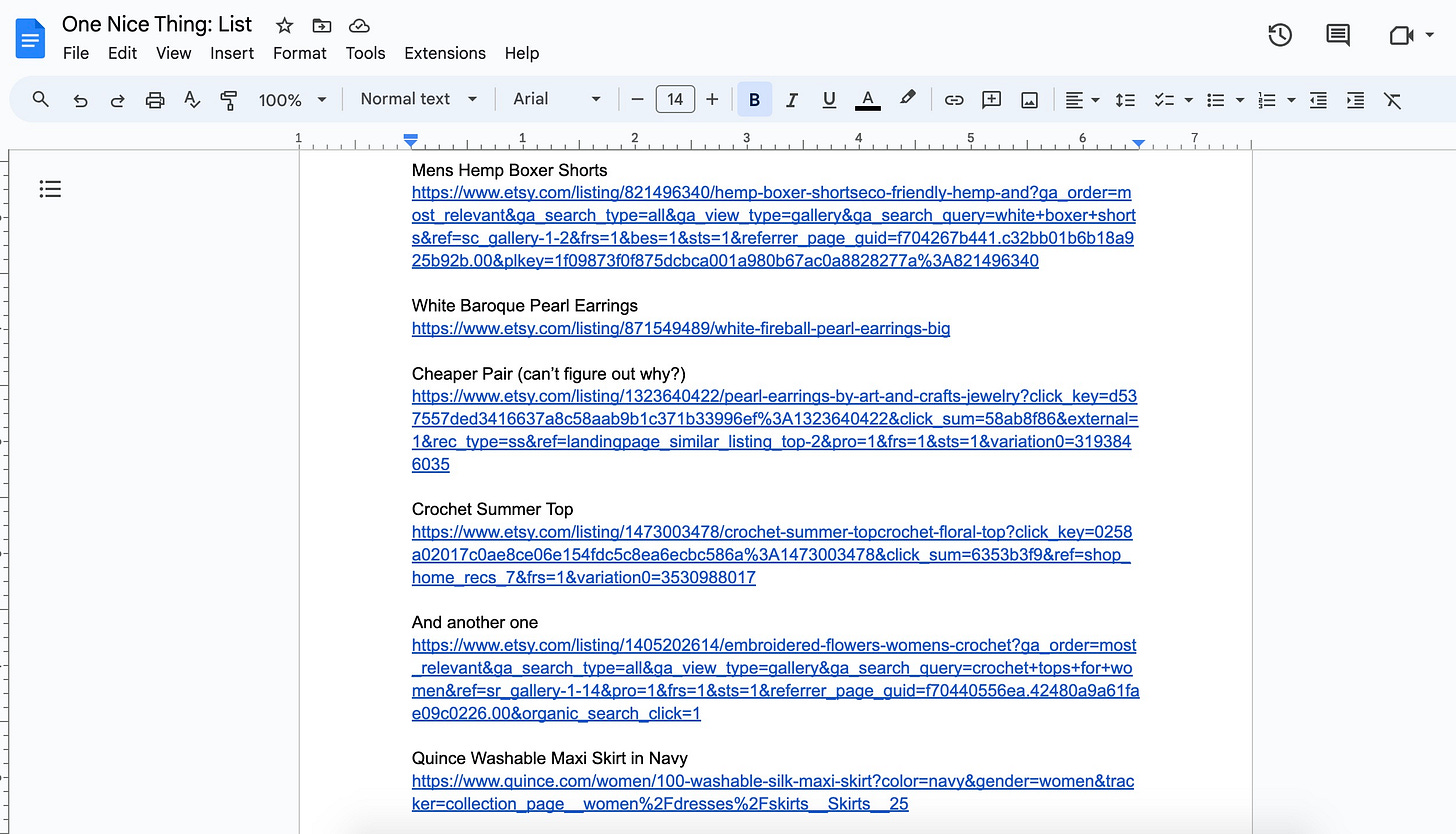Place cursor in Mens Hemp Boxer Shorts heading
Image resolution: width=1456 pixels, height=834 pixels.
coord(509,170)
